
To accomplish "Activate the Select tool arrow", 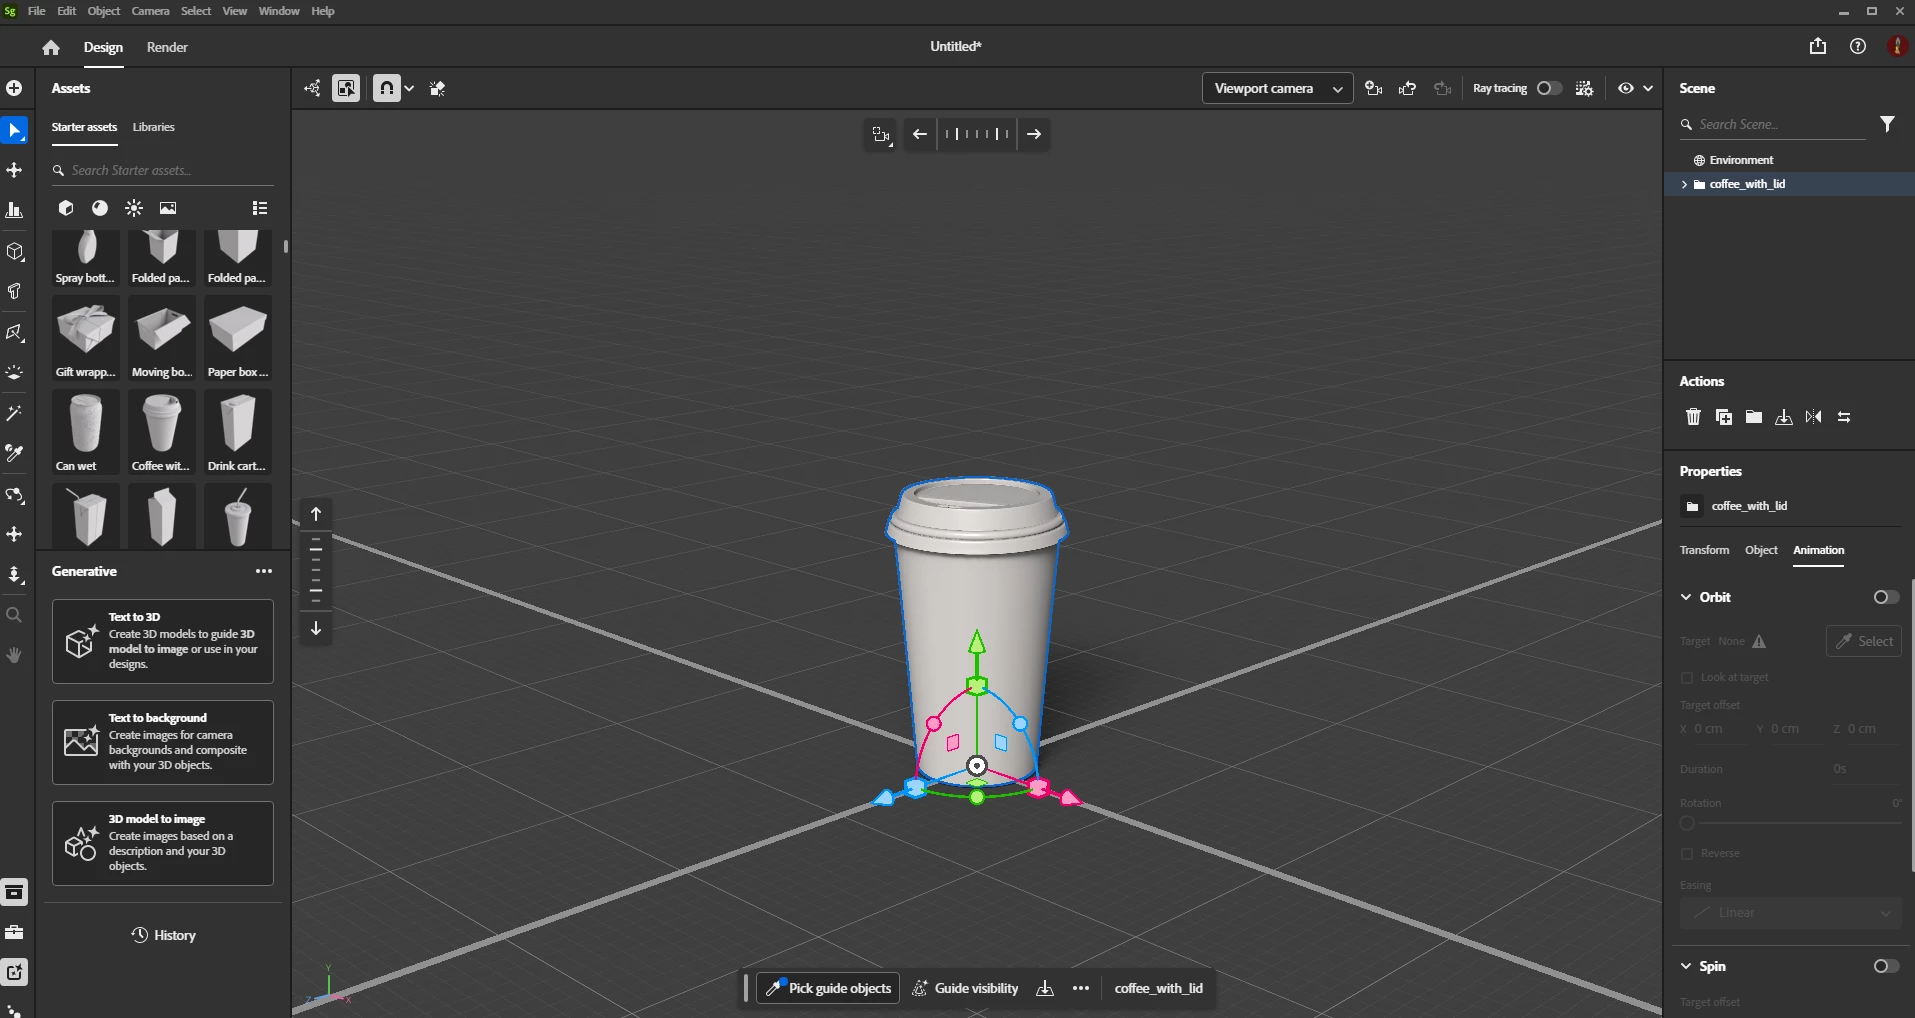I will (x=14, y=130).
